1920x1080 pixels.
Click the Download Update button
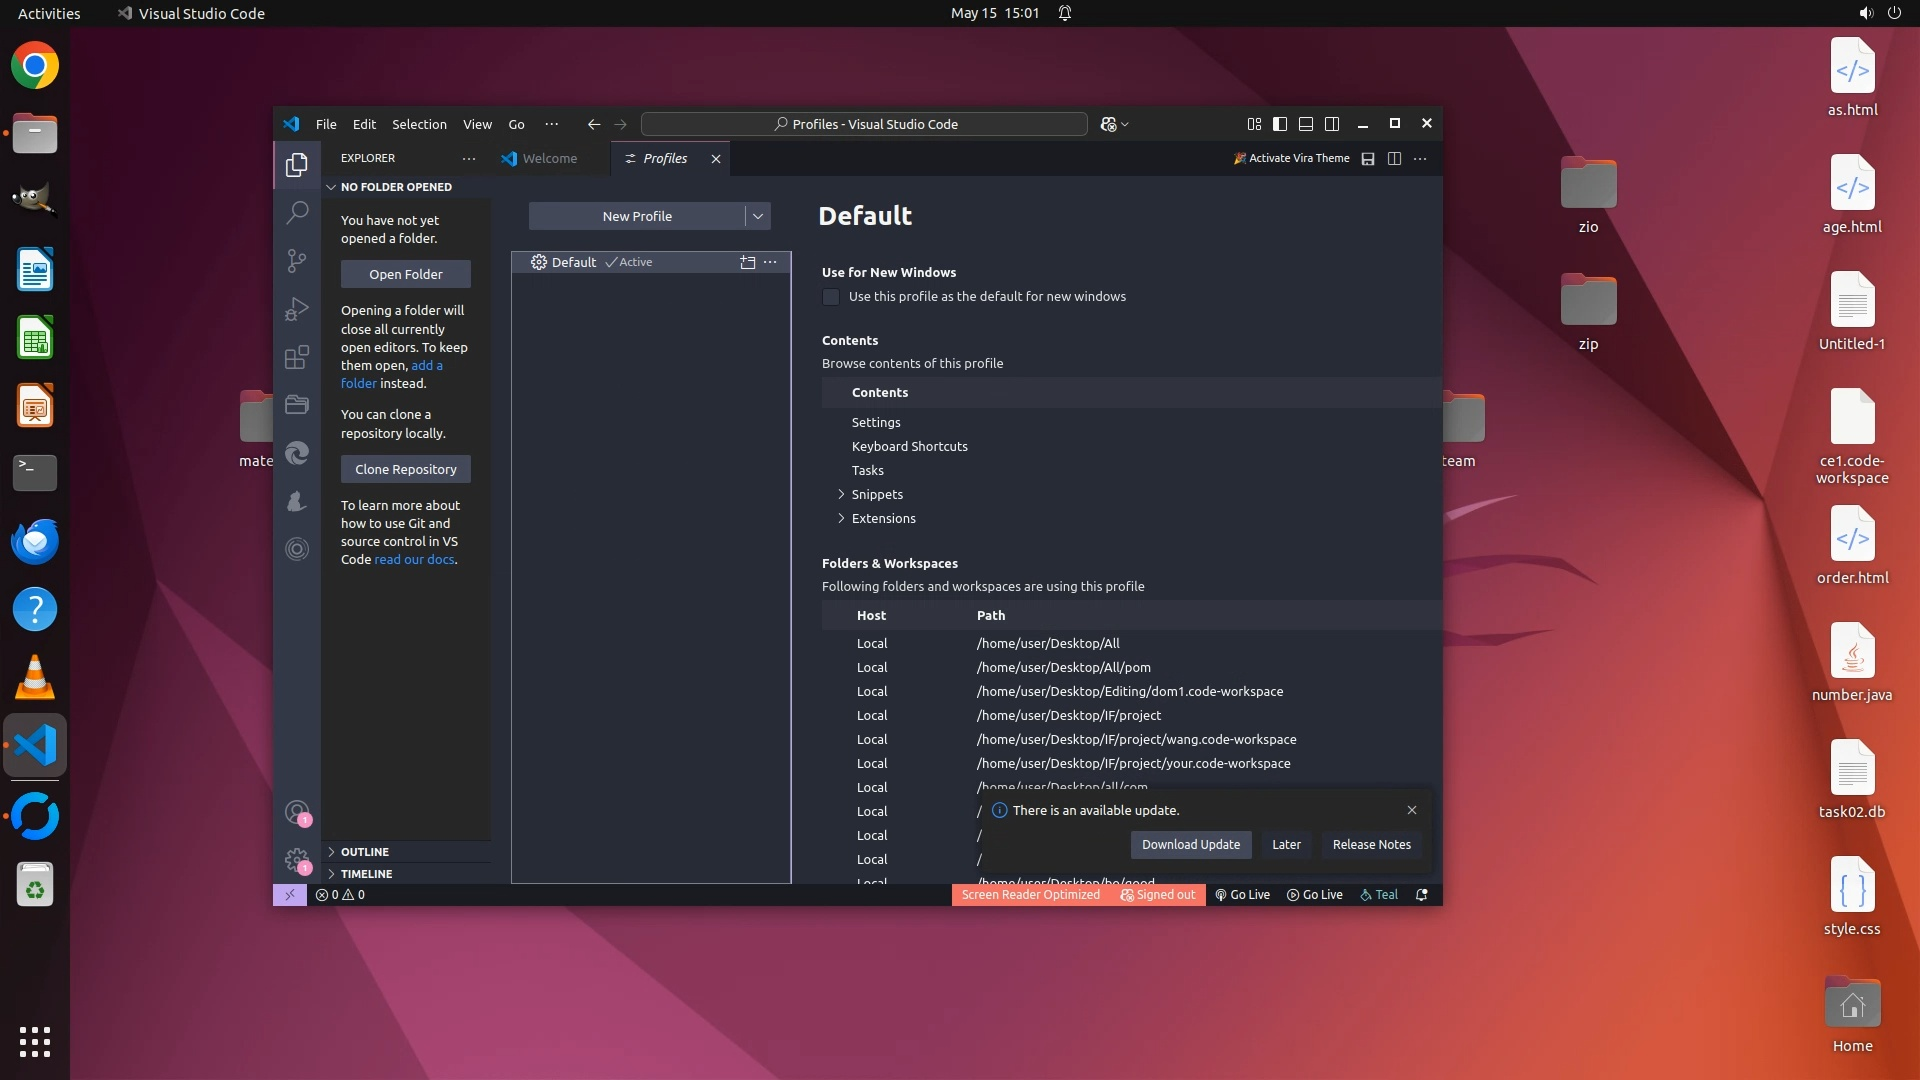[1190, 845]
